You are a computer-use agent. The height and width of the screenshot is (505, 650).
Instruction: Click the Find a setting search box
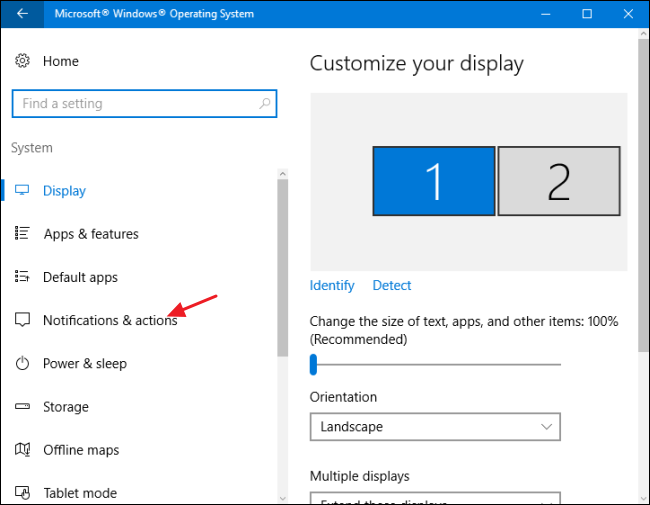click(x=144, y=104)
